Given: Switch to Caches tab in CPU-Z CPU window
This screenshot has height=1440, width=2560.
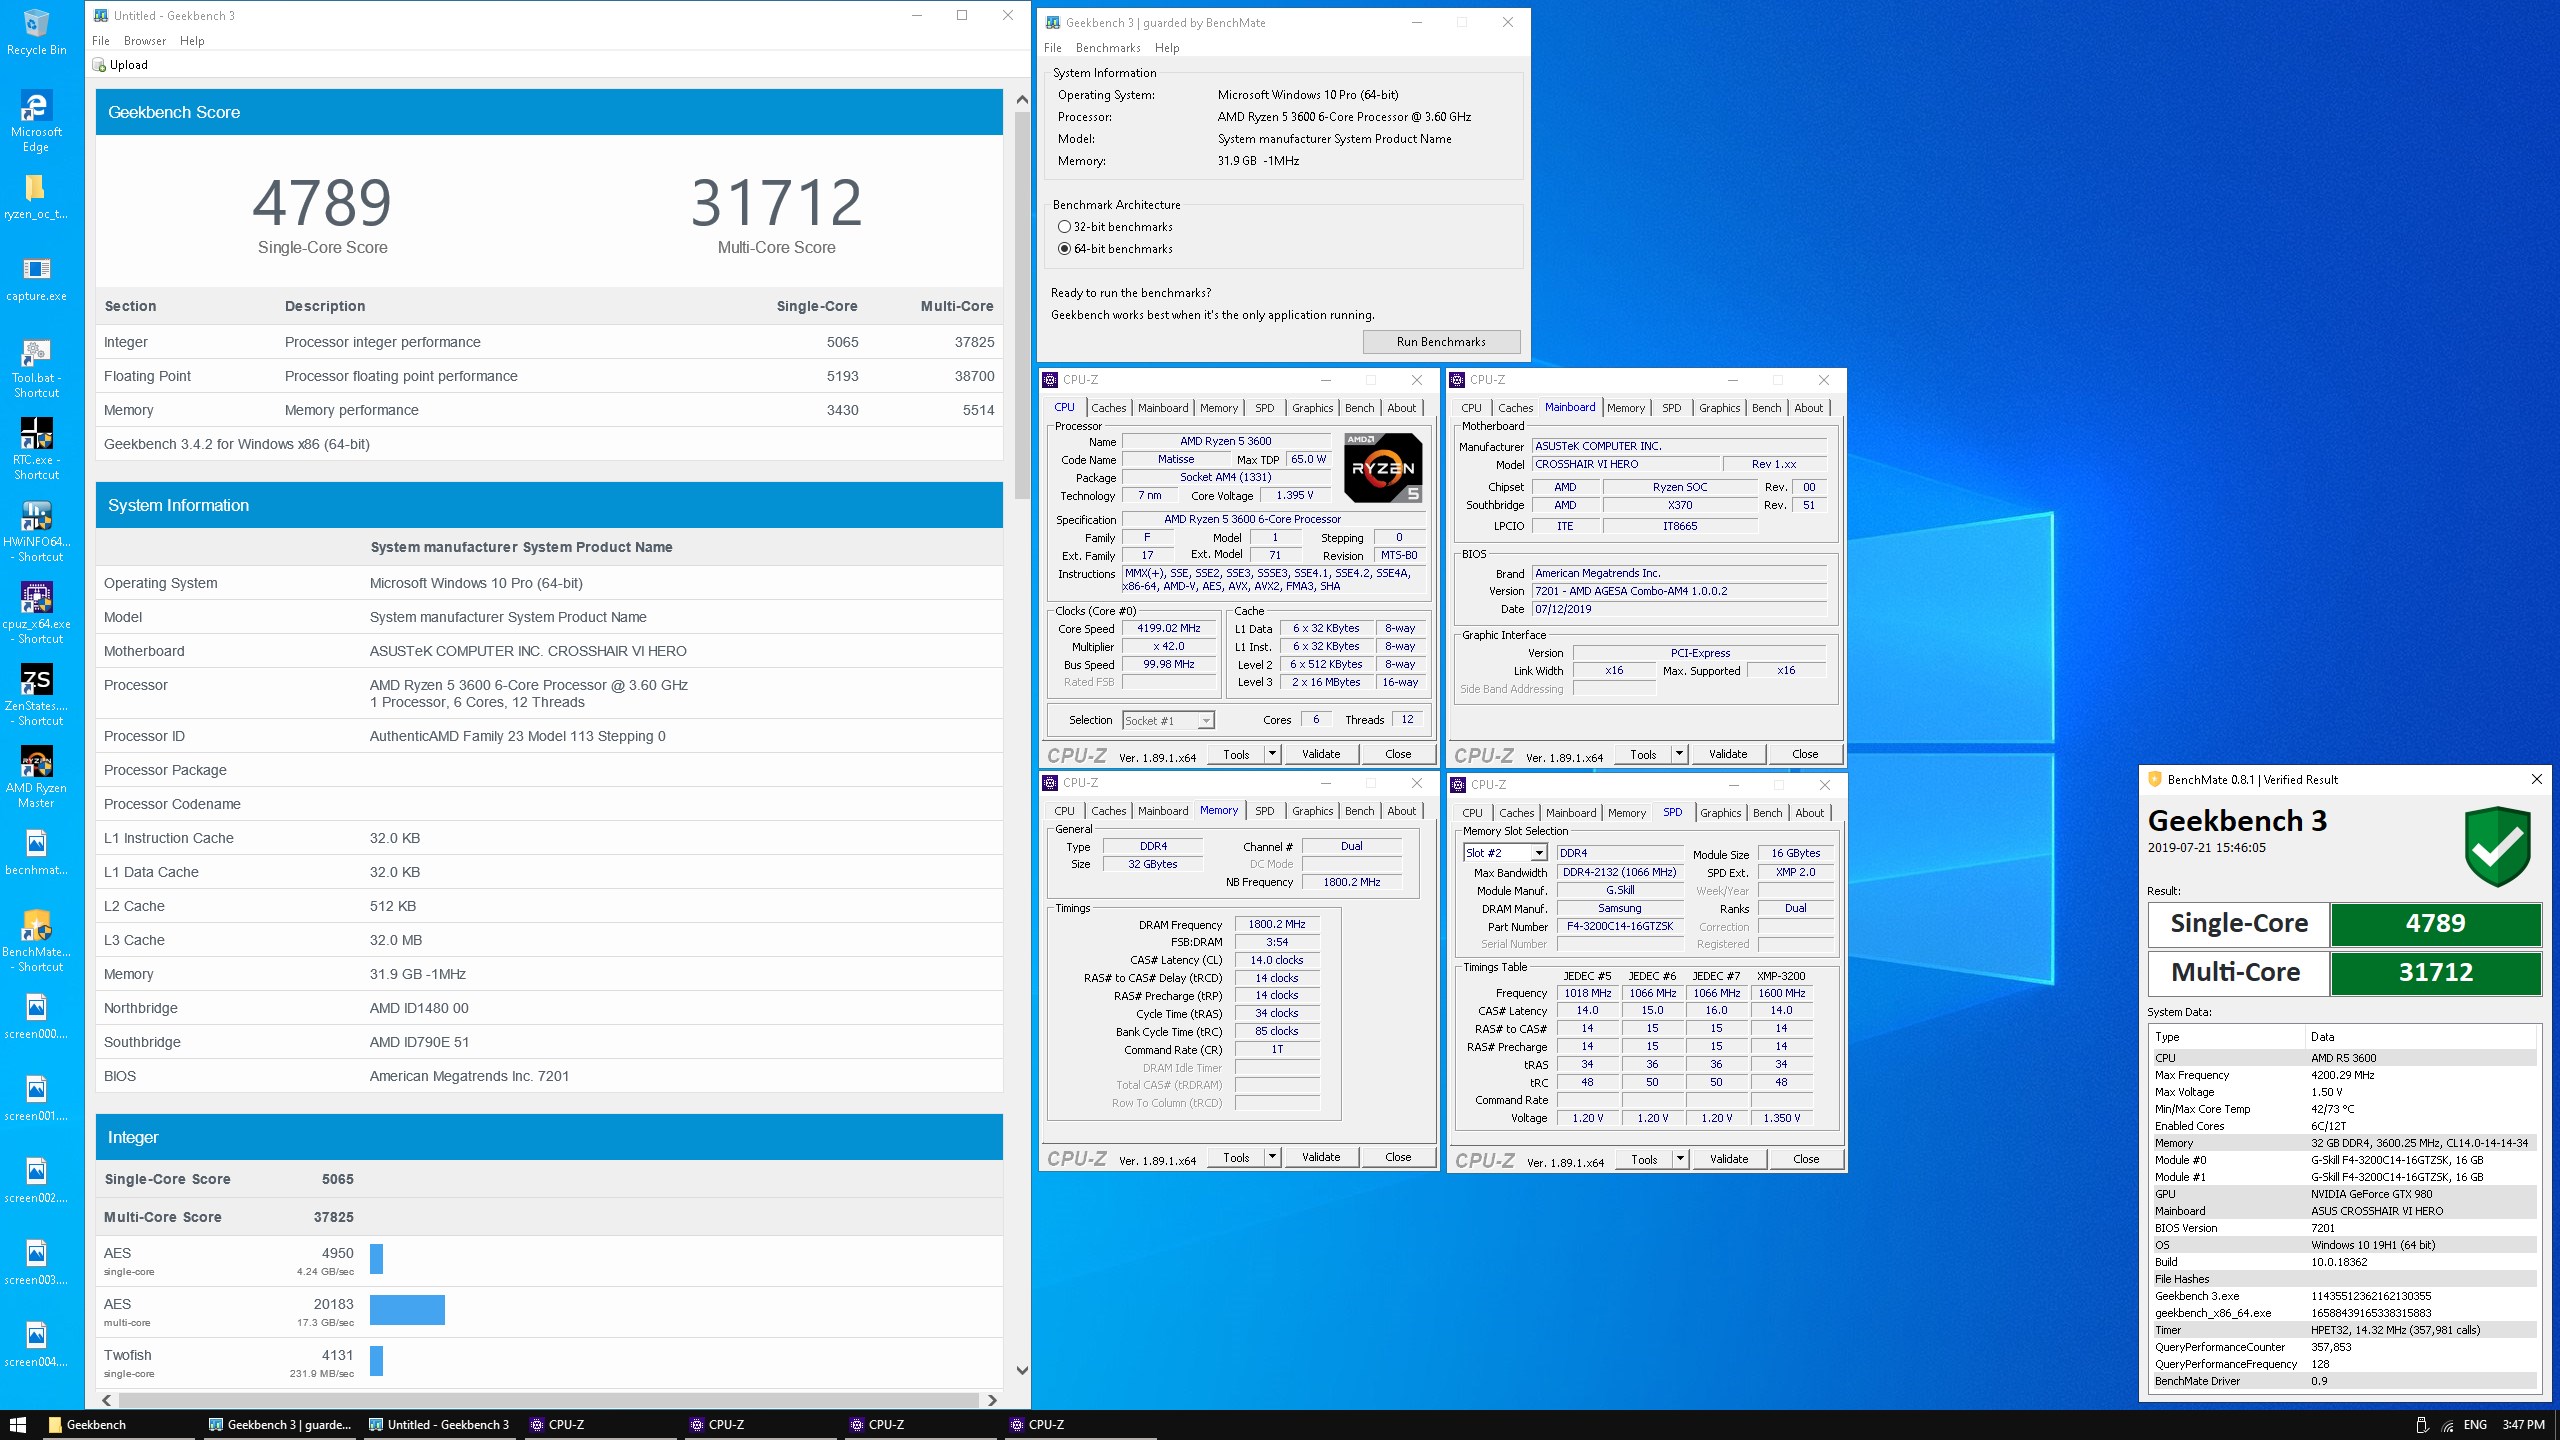Looking at the screenshot, I should coord(1108,408).
